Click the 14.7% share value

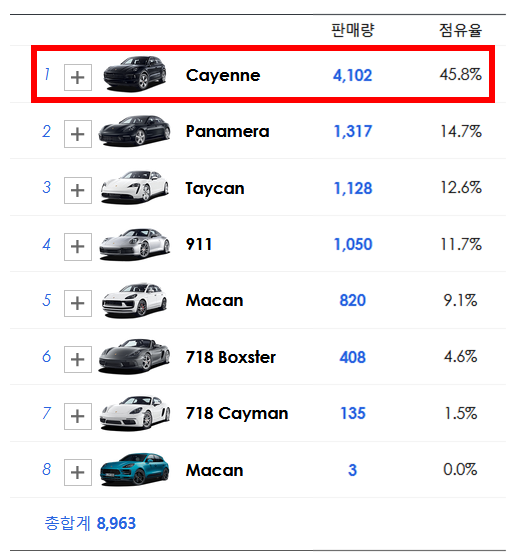461,131
